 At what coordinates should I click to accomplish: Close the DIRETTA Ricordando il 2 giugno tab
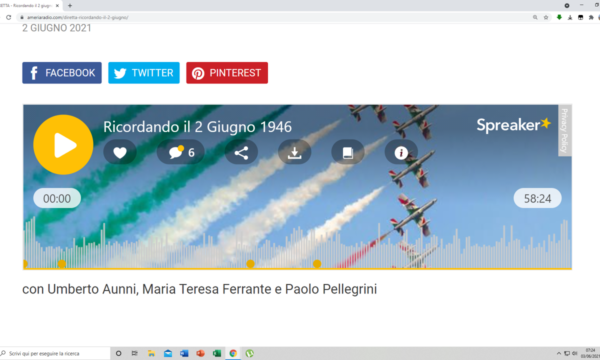(x=57, y=5)
